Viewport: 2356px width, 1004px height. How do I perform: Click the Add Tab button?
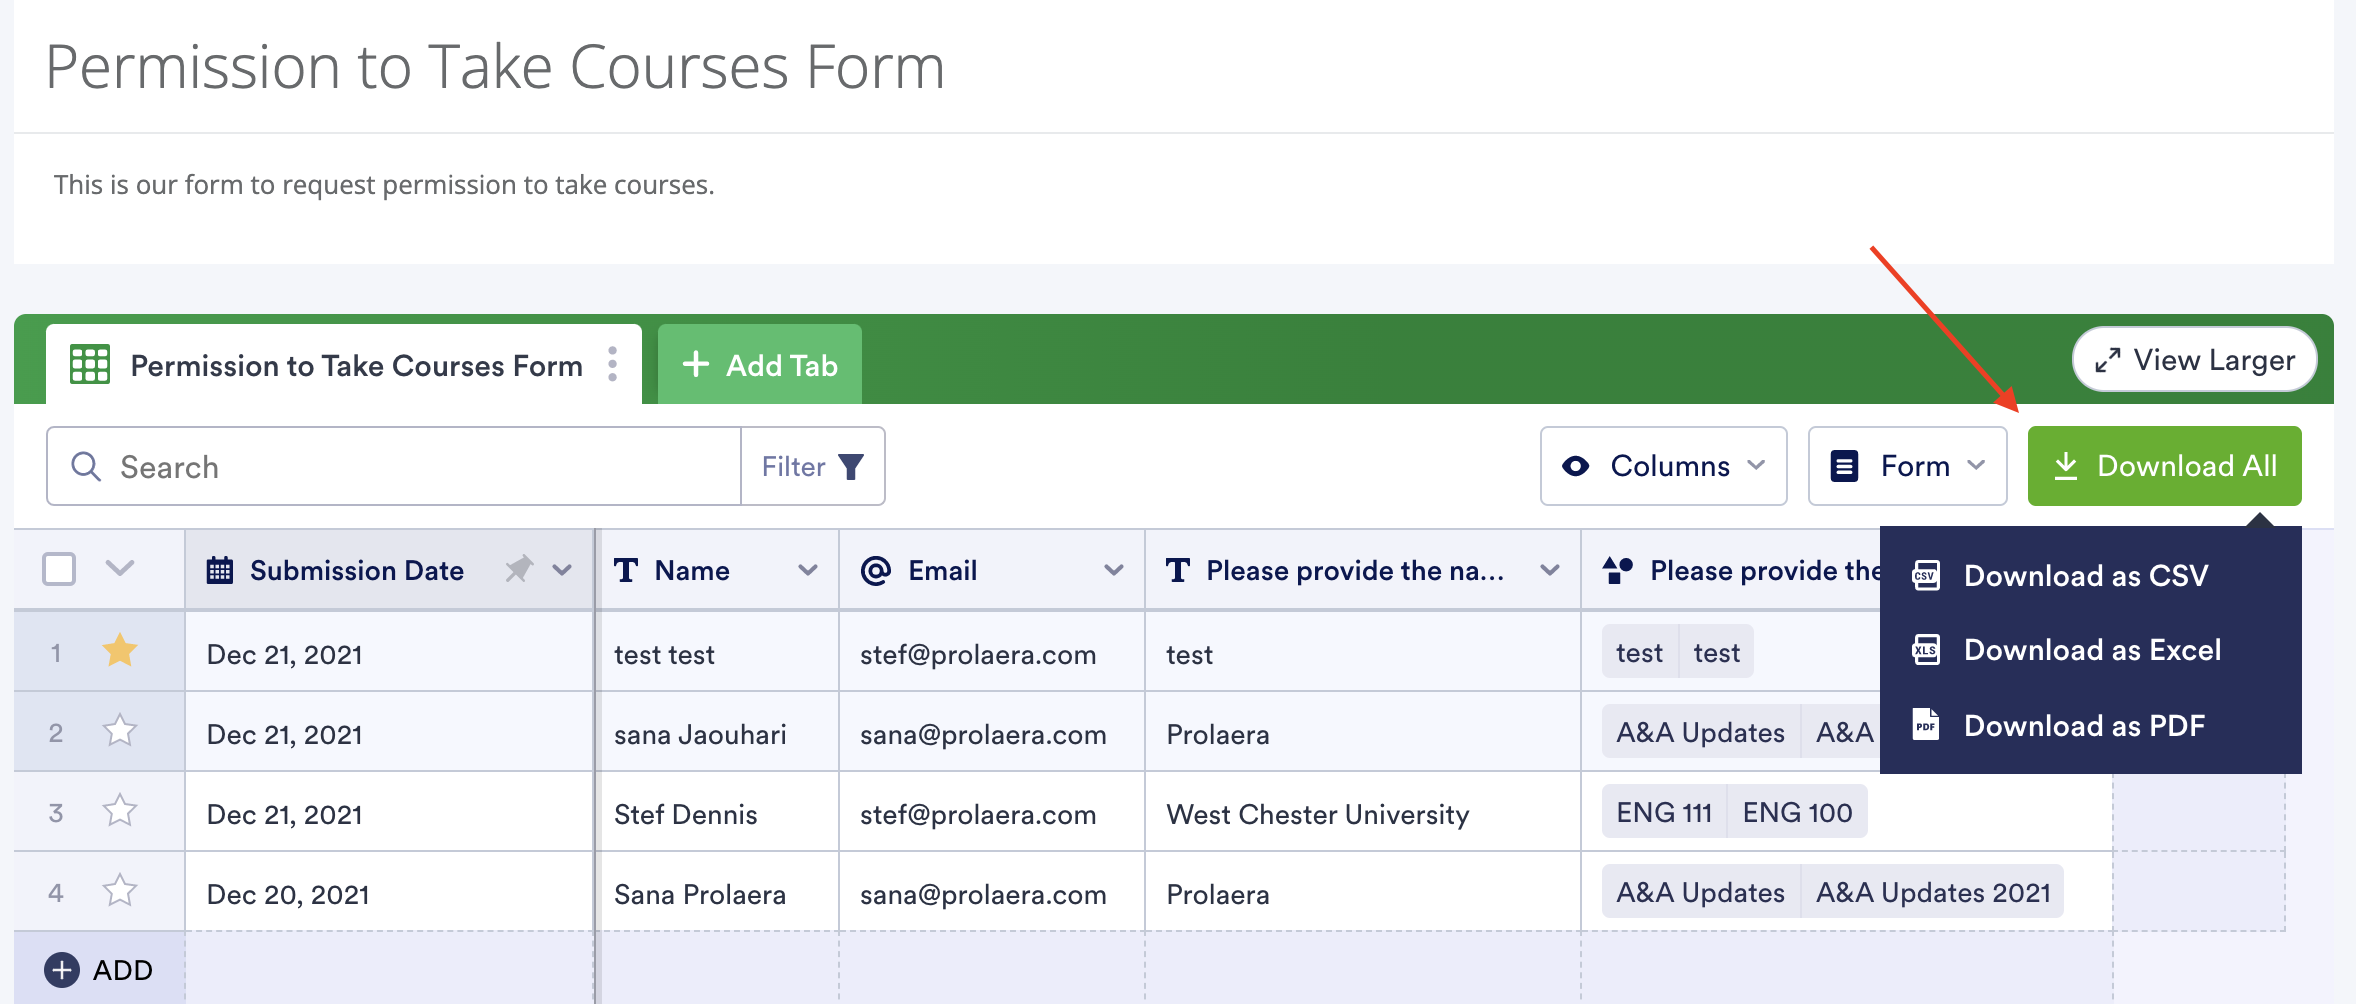[760, 364]
